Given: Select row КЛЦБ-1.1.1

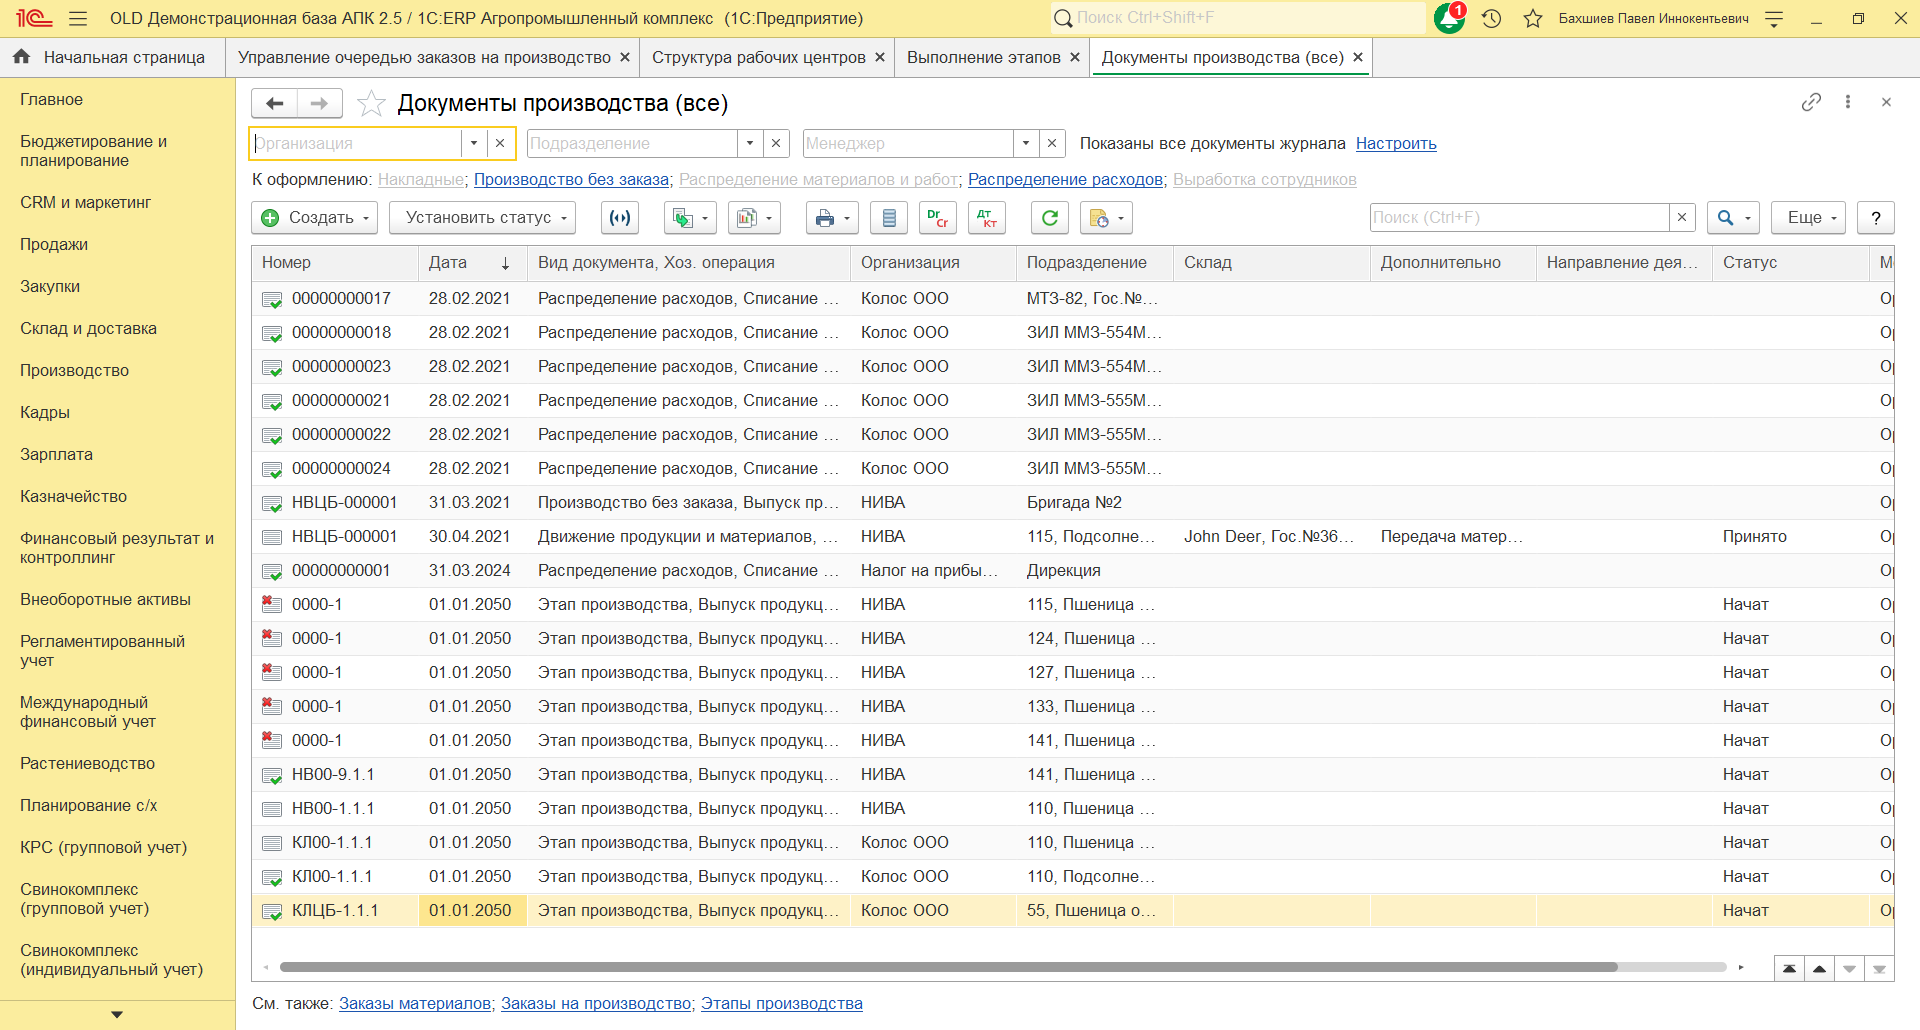Looking at the screenshot, I should pos(1073,911).
